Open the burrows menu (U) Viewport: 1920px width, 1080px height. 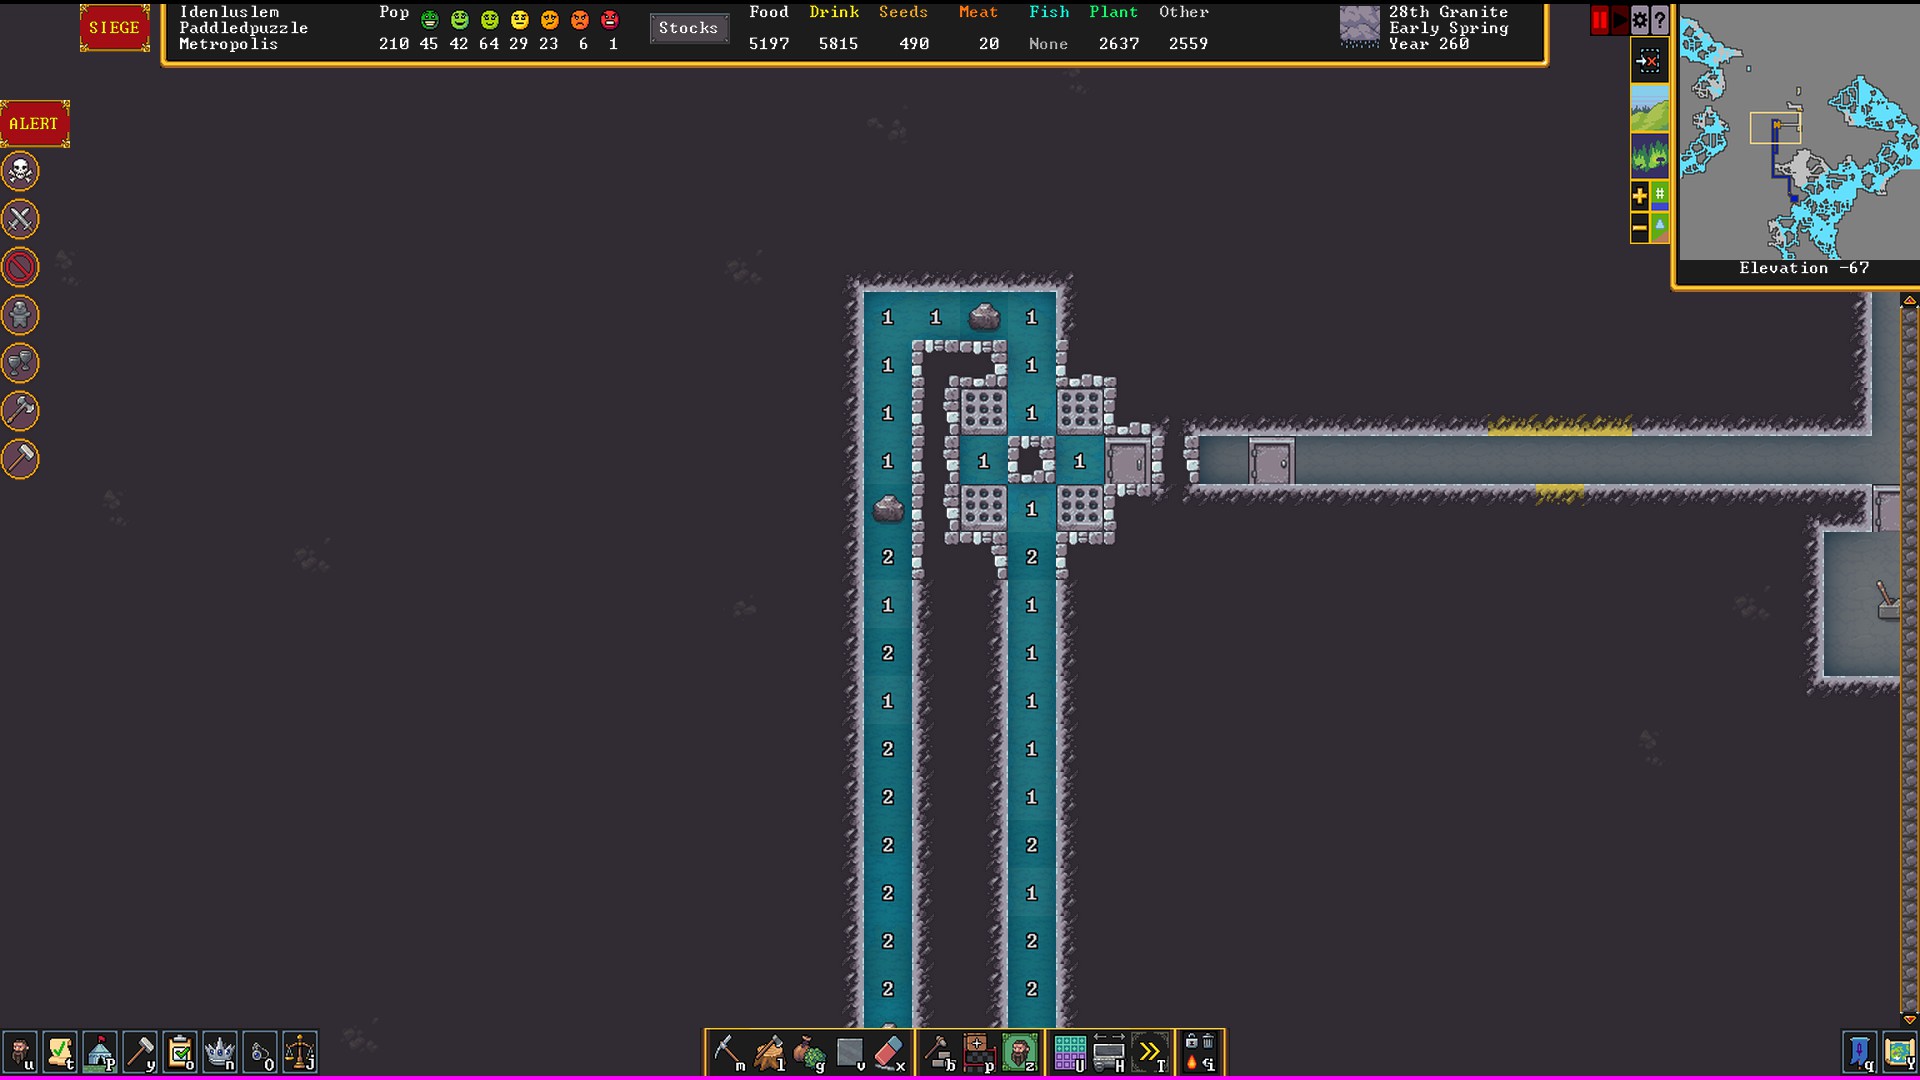tap(1069, 1053)
